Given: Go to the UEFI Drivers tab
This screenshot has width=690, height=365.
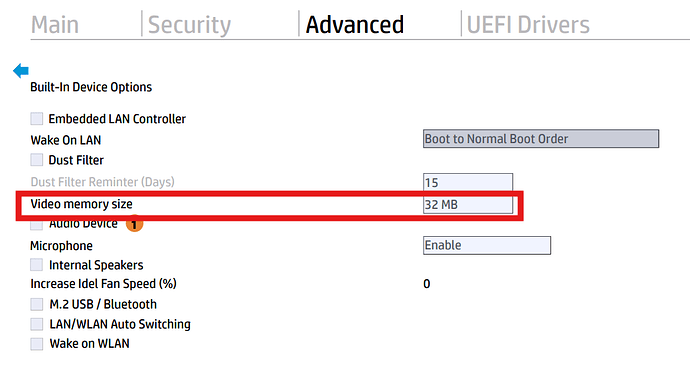Looking at the screenshot, I should click(528, 25).
